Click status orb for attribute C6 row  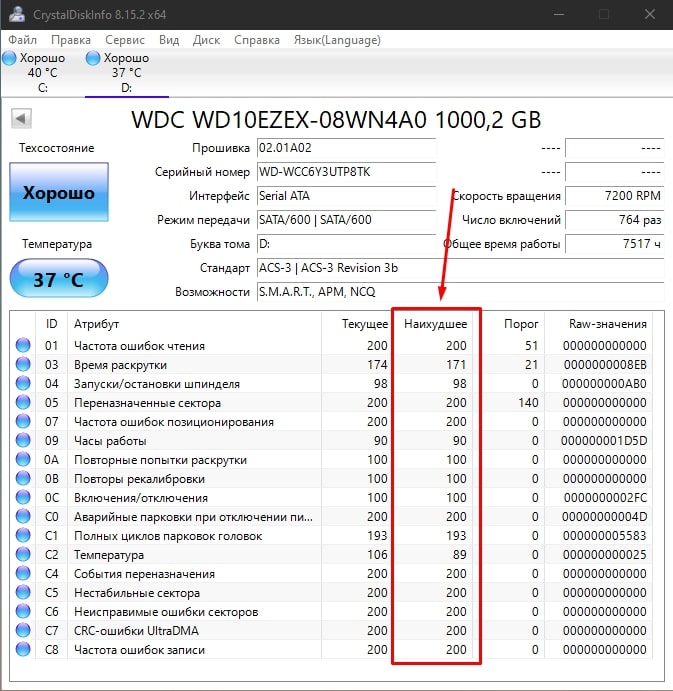tap(23, 611)
